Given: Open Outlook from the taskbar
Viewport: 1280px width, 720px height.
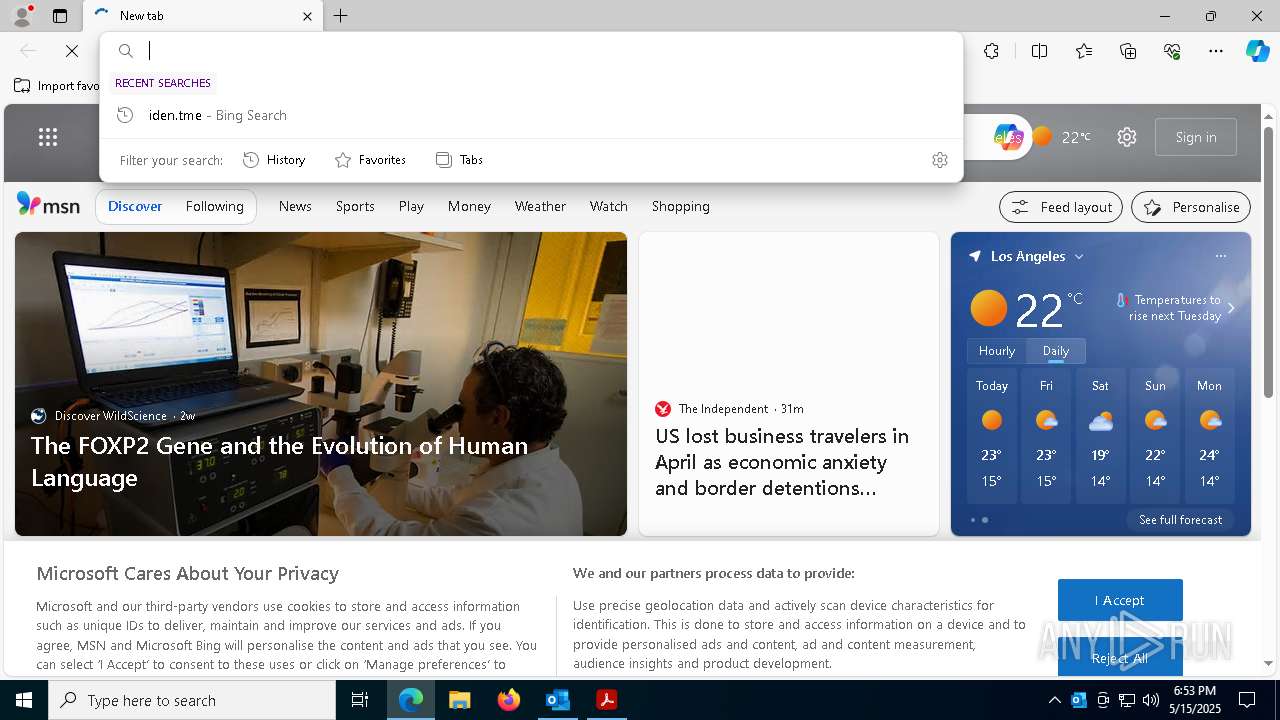Looking at the screenshot, I should coord(557,700).
